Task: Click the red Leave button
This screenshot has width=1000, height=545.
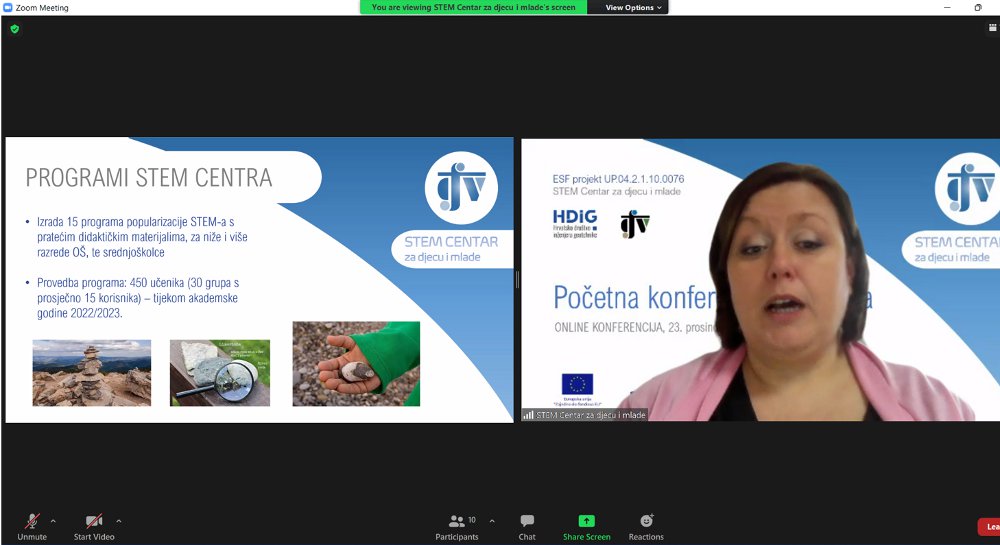Action: pos(989,527)
